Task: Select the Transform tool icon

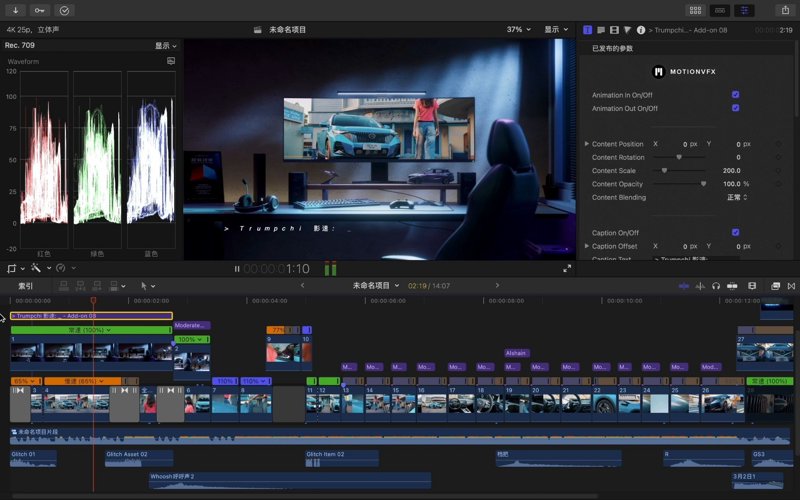Action: click(x=12, y=268)
